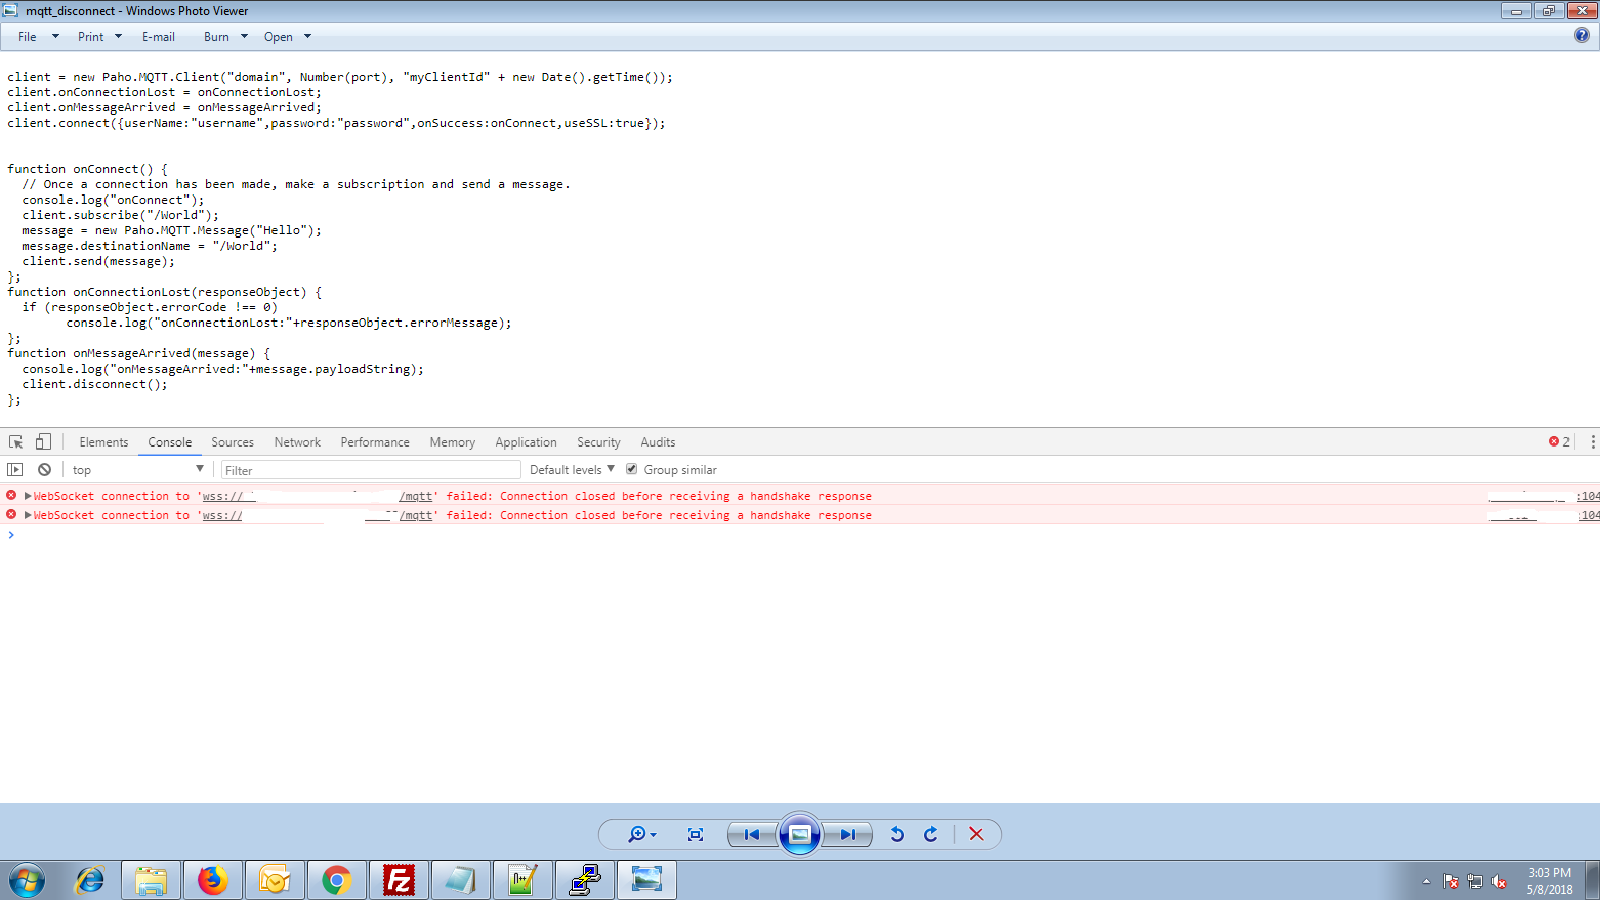Image resolution: width=1600 pixels, height=900 pixels.
Task: Switch to the Sources tab
Action: (x=232, y=442)
